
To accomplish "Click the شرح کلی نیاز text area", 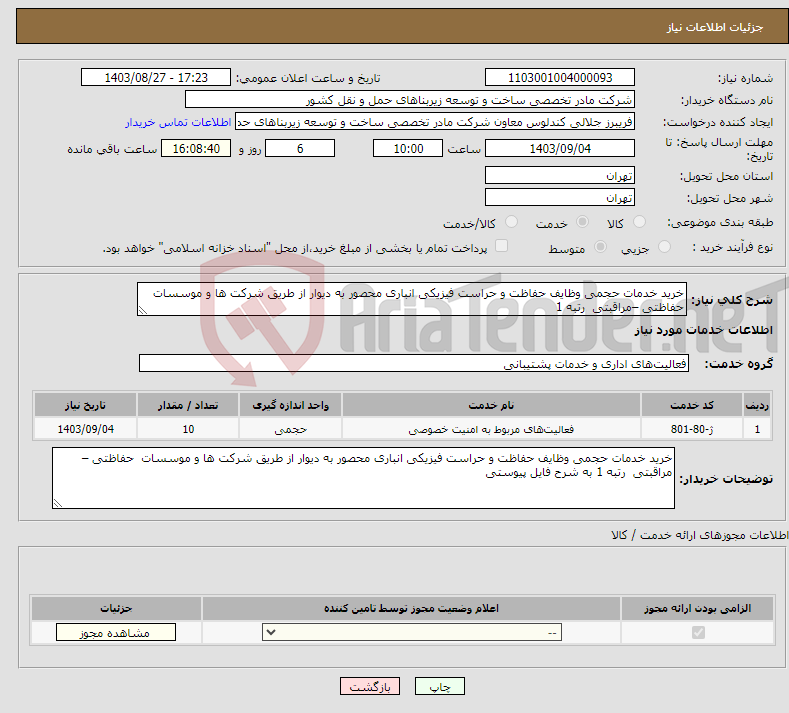I will 412,299.
